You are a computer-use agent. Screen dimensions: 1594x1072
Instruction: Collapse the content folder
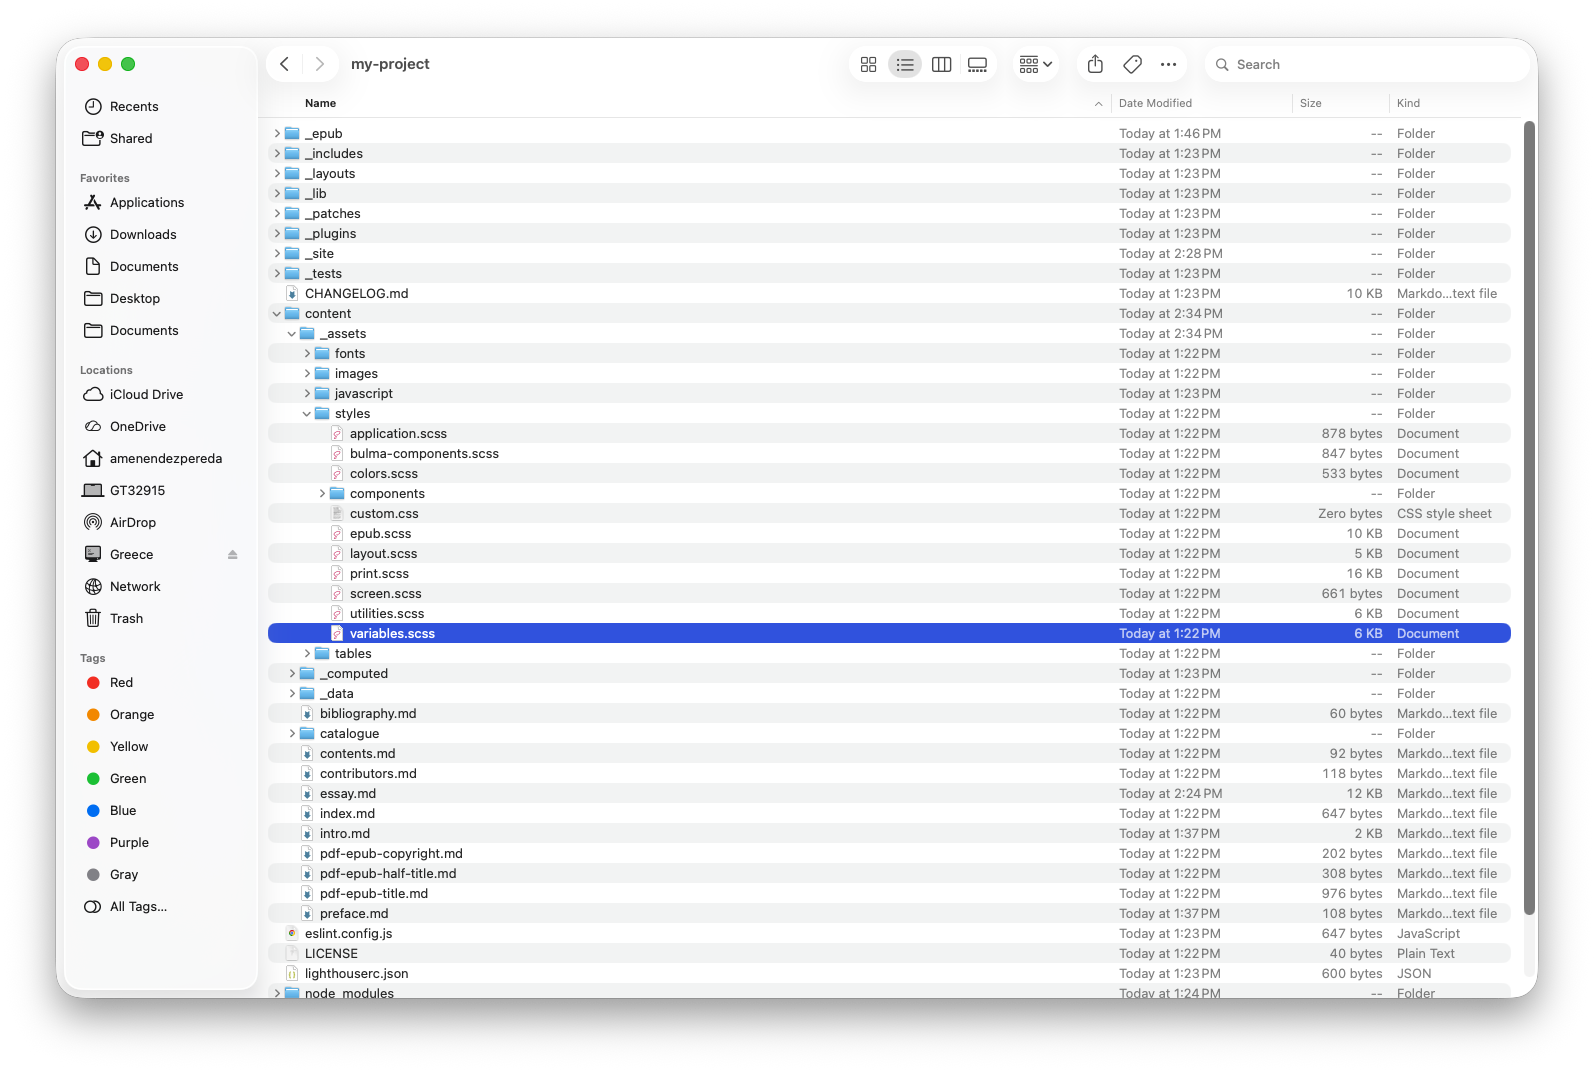[x=277, y=314]
